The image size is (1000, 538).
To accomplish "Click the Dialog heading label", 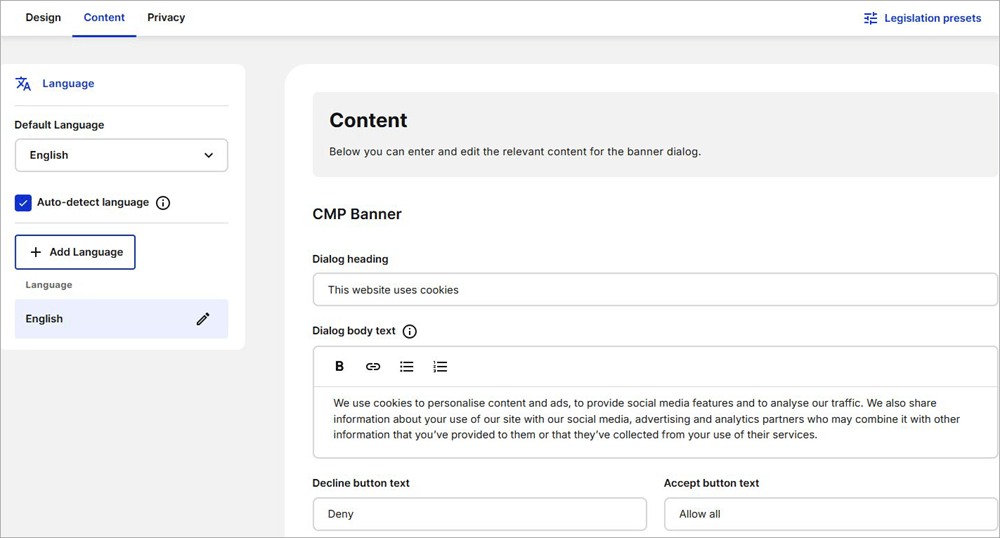I will pos(350,259).
